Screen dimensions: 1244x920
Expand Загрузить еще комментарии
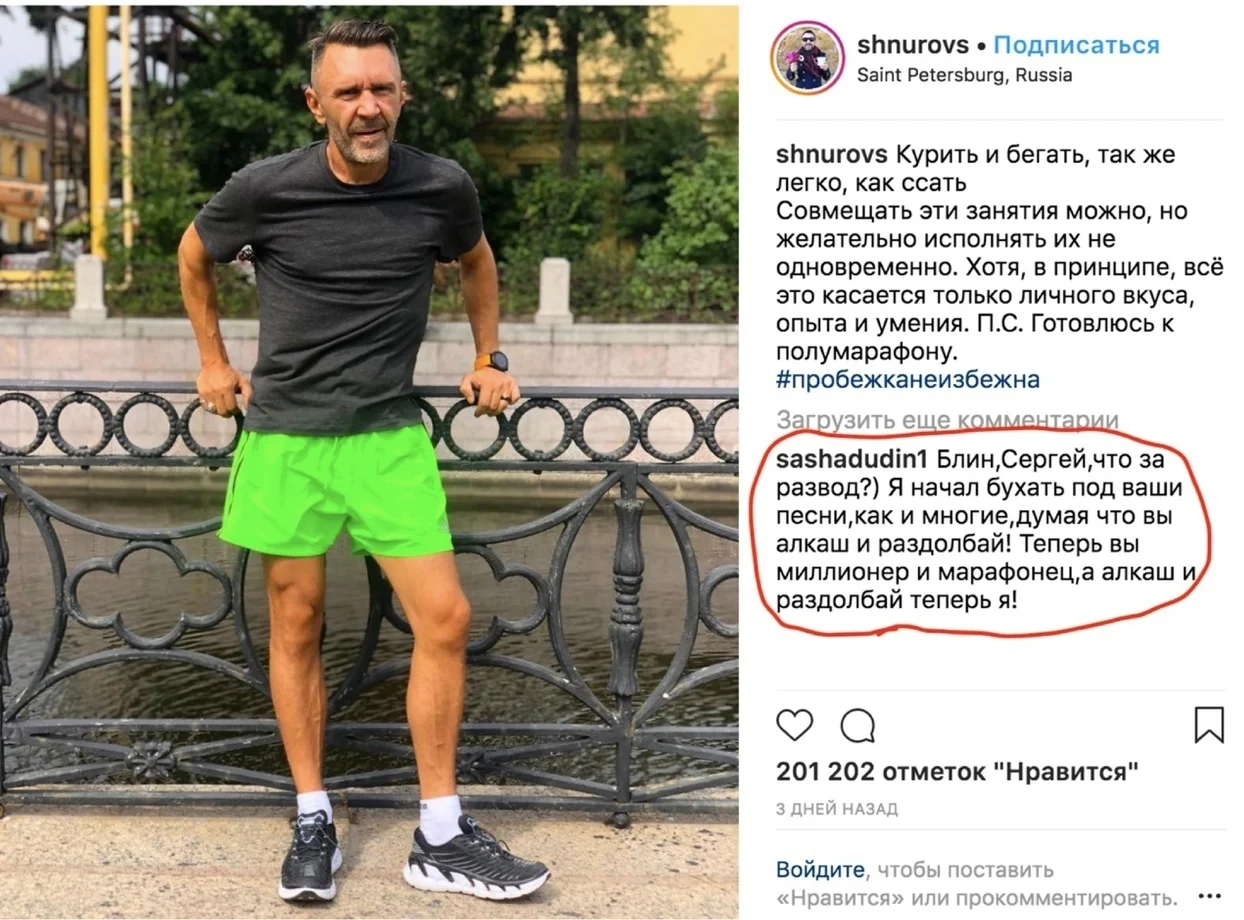coord(947,420)
